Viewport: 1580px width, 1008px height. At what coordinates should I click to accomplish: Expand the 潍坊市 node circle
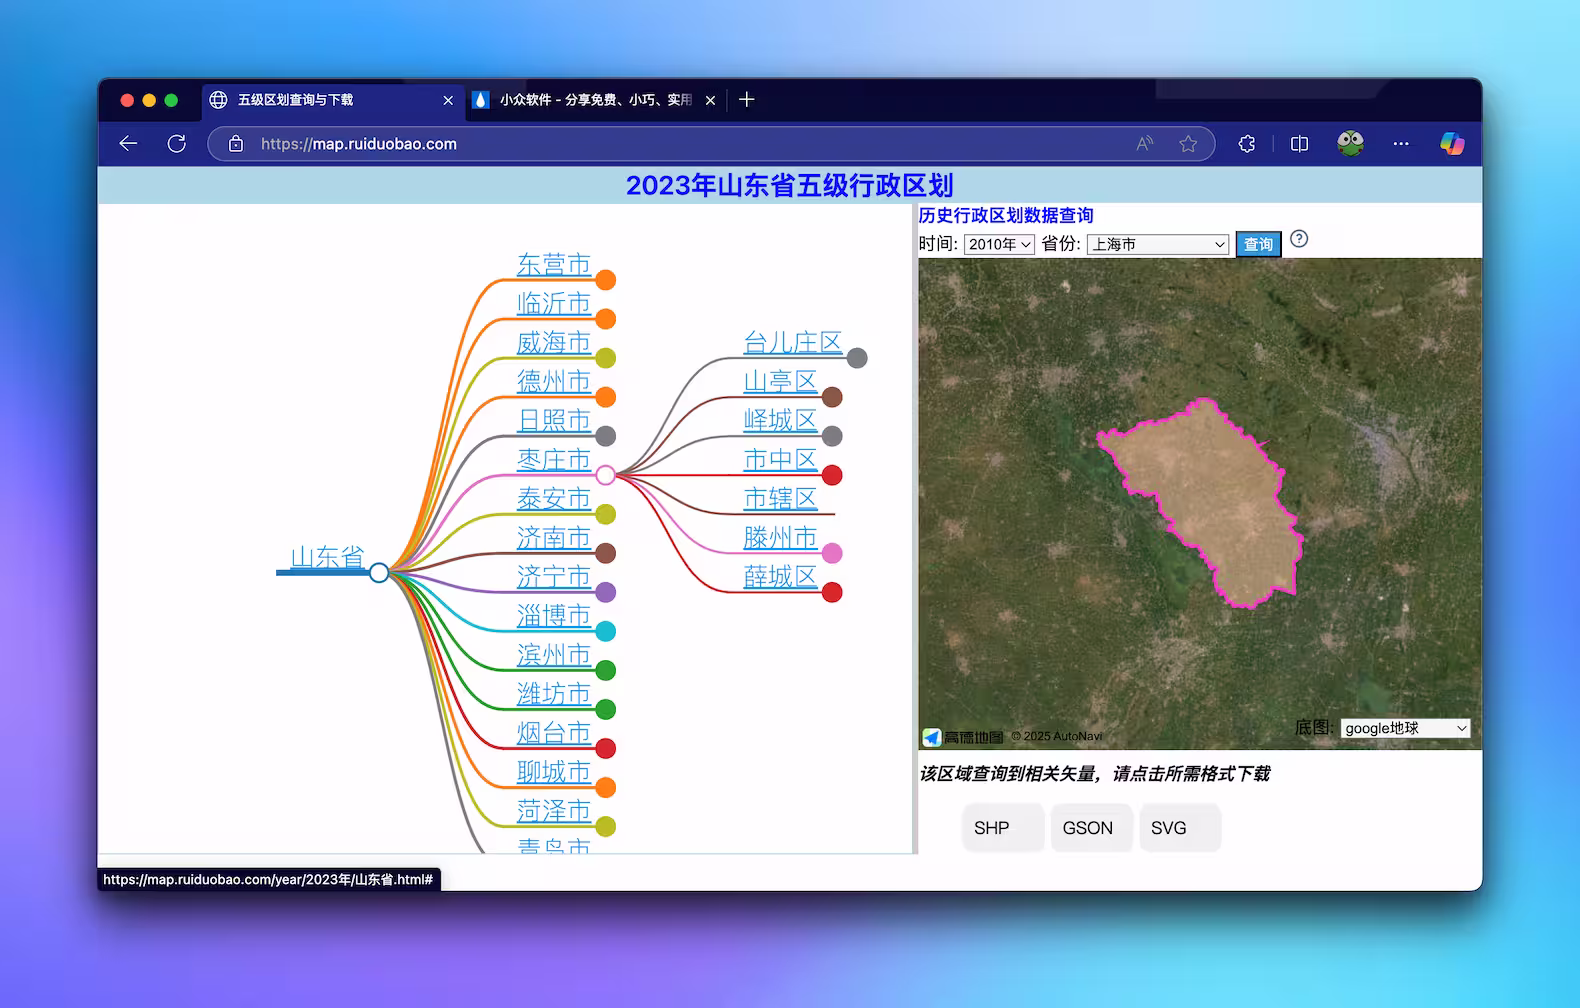click(x=606, y=709)
